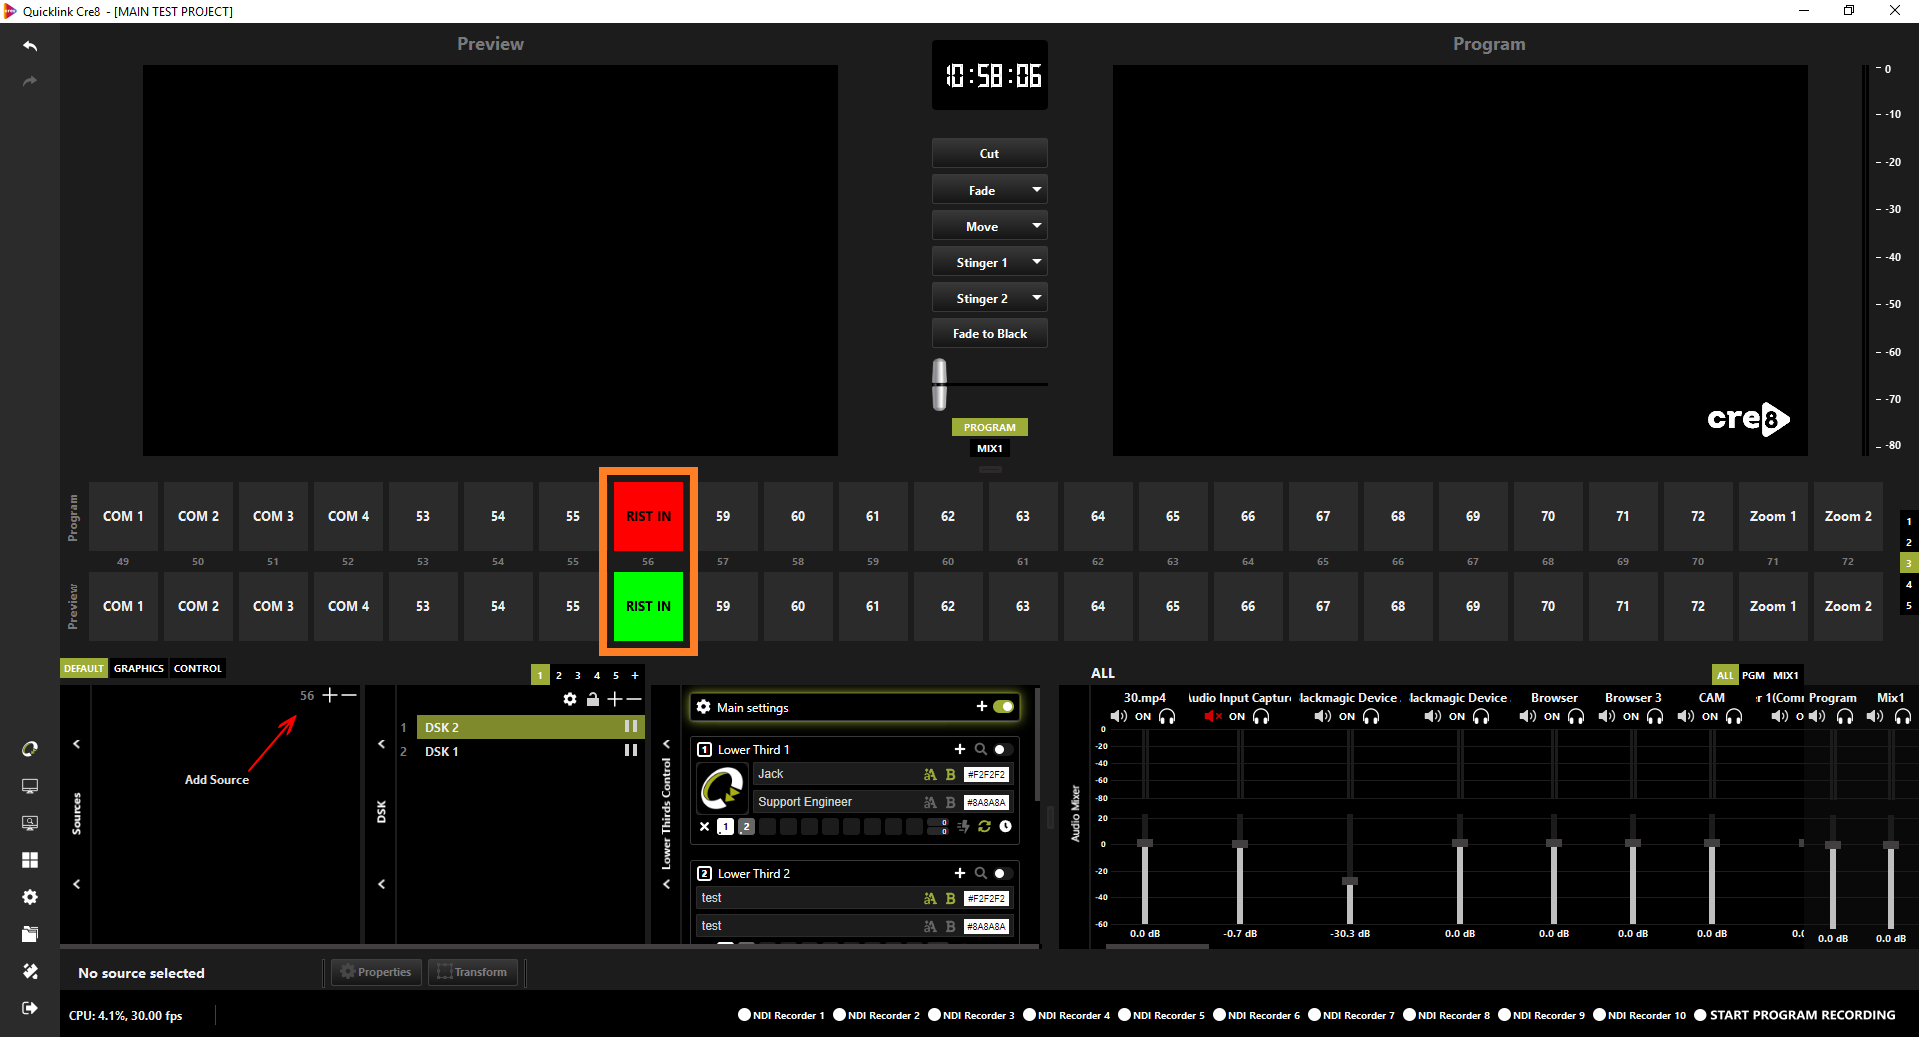The image size is (1919, 1037).
Task: Pause DSK 2 layer
Action: tap(631, 726)
